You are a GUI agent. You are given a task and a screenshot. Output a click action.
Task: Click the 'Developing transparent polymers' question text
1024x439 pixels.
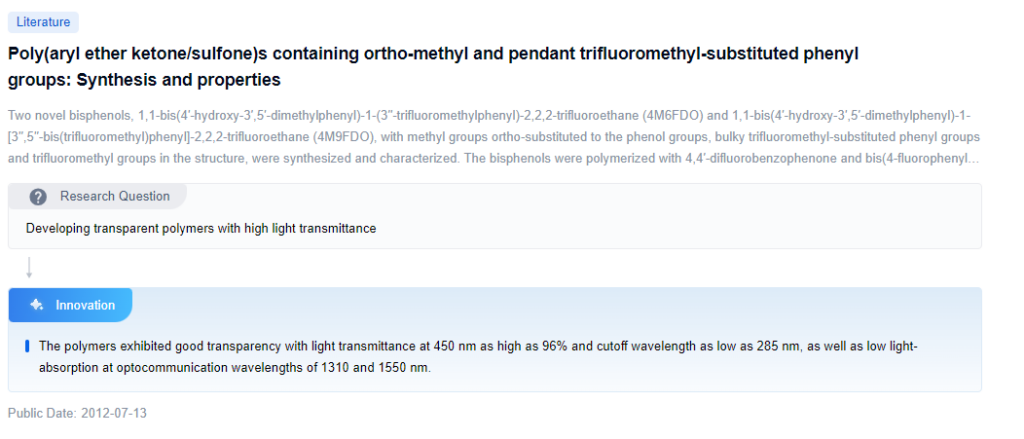(x=200, y=228)
